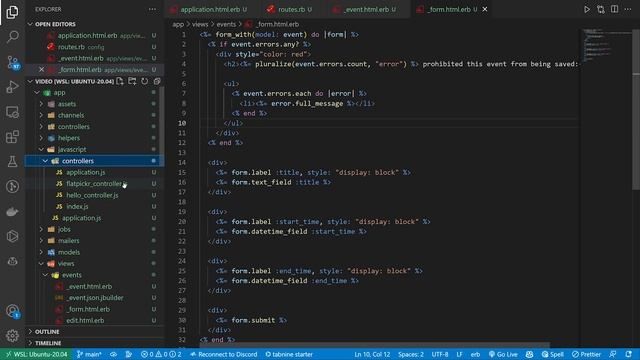Change end of line sequence LF
The image size is (640, 360).
(x=460, y=354)
